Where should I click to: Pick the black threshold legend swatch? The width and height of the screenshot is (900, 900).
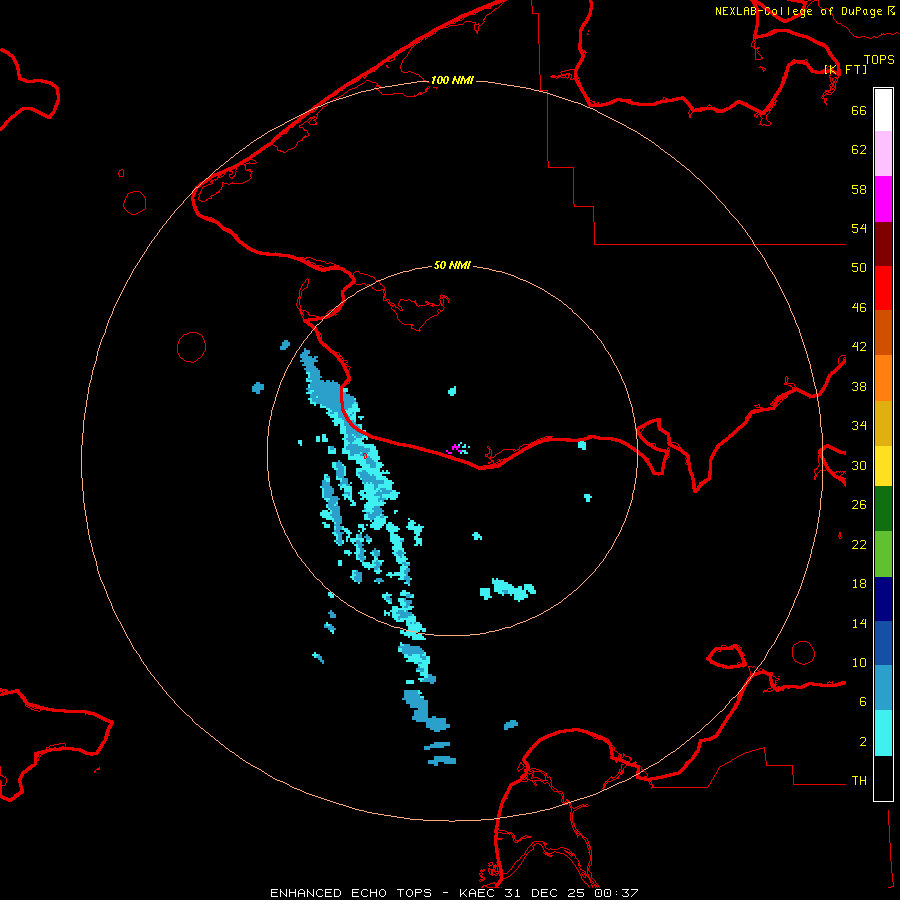883,778
